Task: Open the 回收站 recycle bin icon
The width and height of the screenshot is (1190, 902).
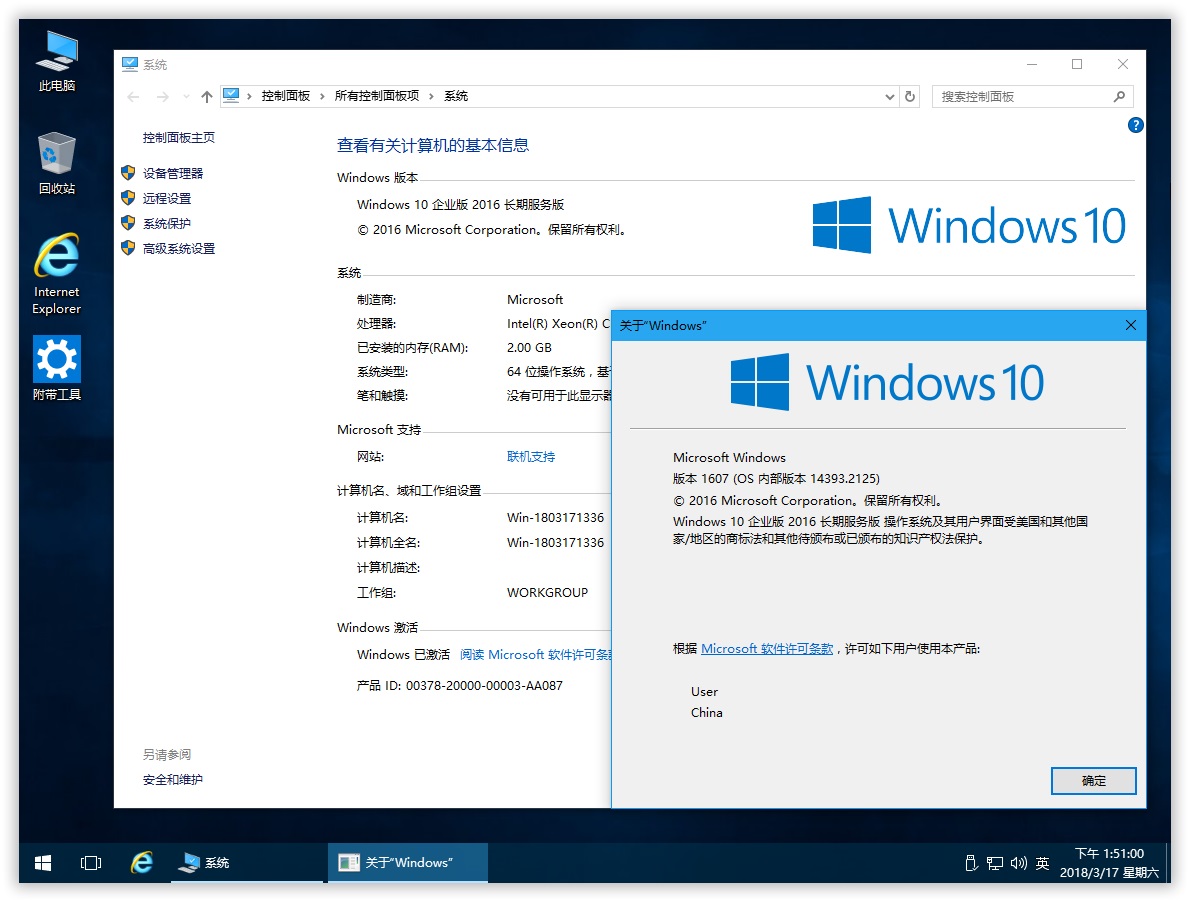Action: [57, 162]
